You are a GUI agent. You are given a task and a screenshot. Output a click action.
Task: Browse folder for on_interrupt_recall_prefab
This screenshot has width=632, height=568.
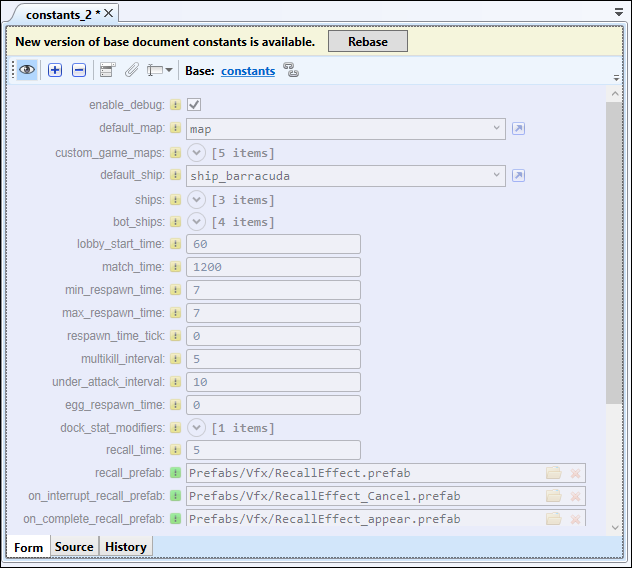(553, 496)
